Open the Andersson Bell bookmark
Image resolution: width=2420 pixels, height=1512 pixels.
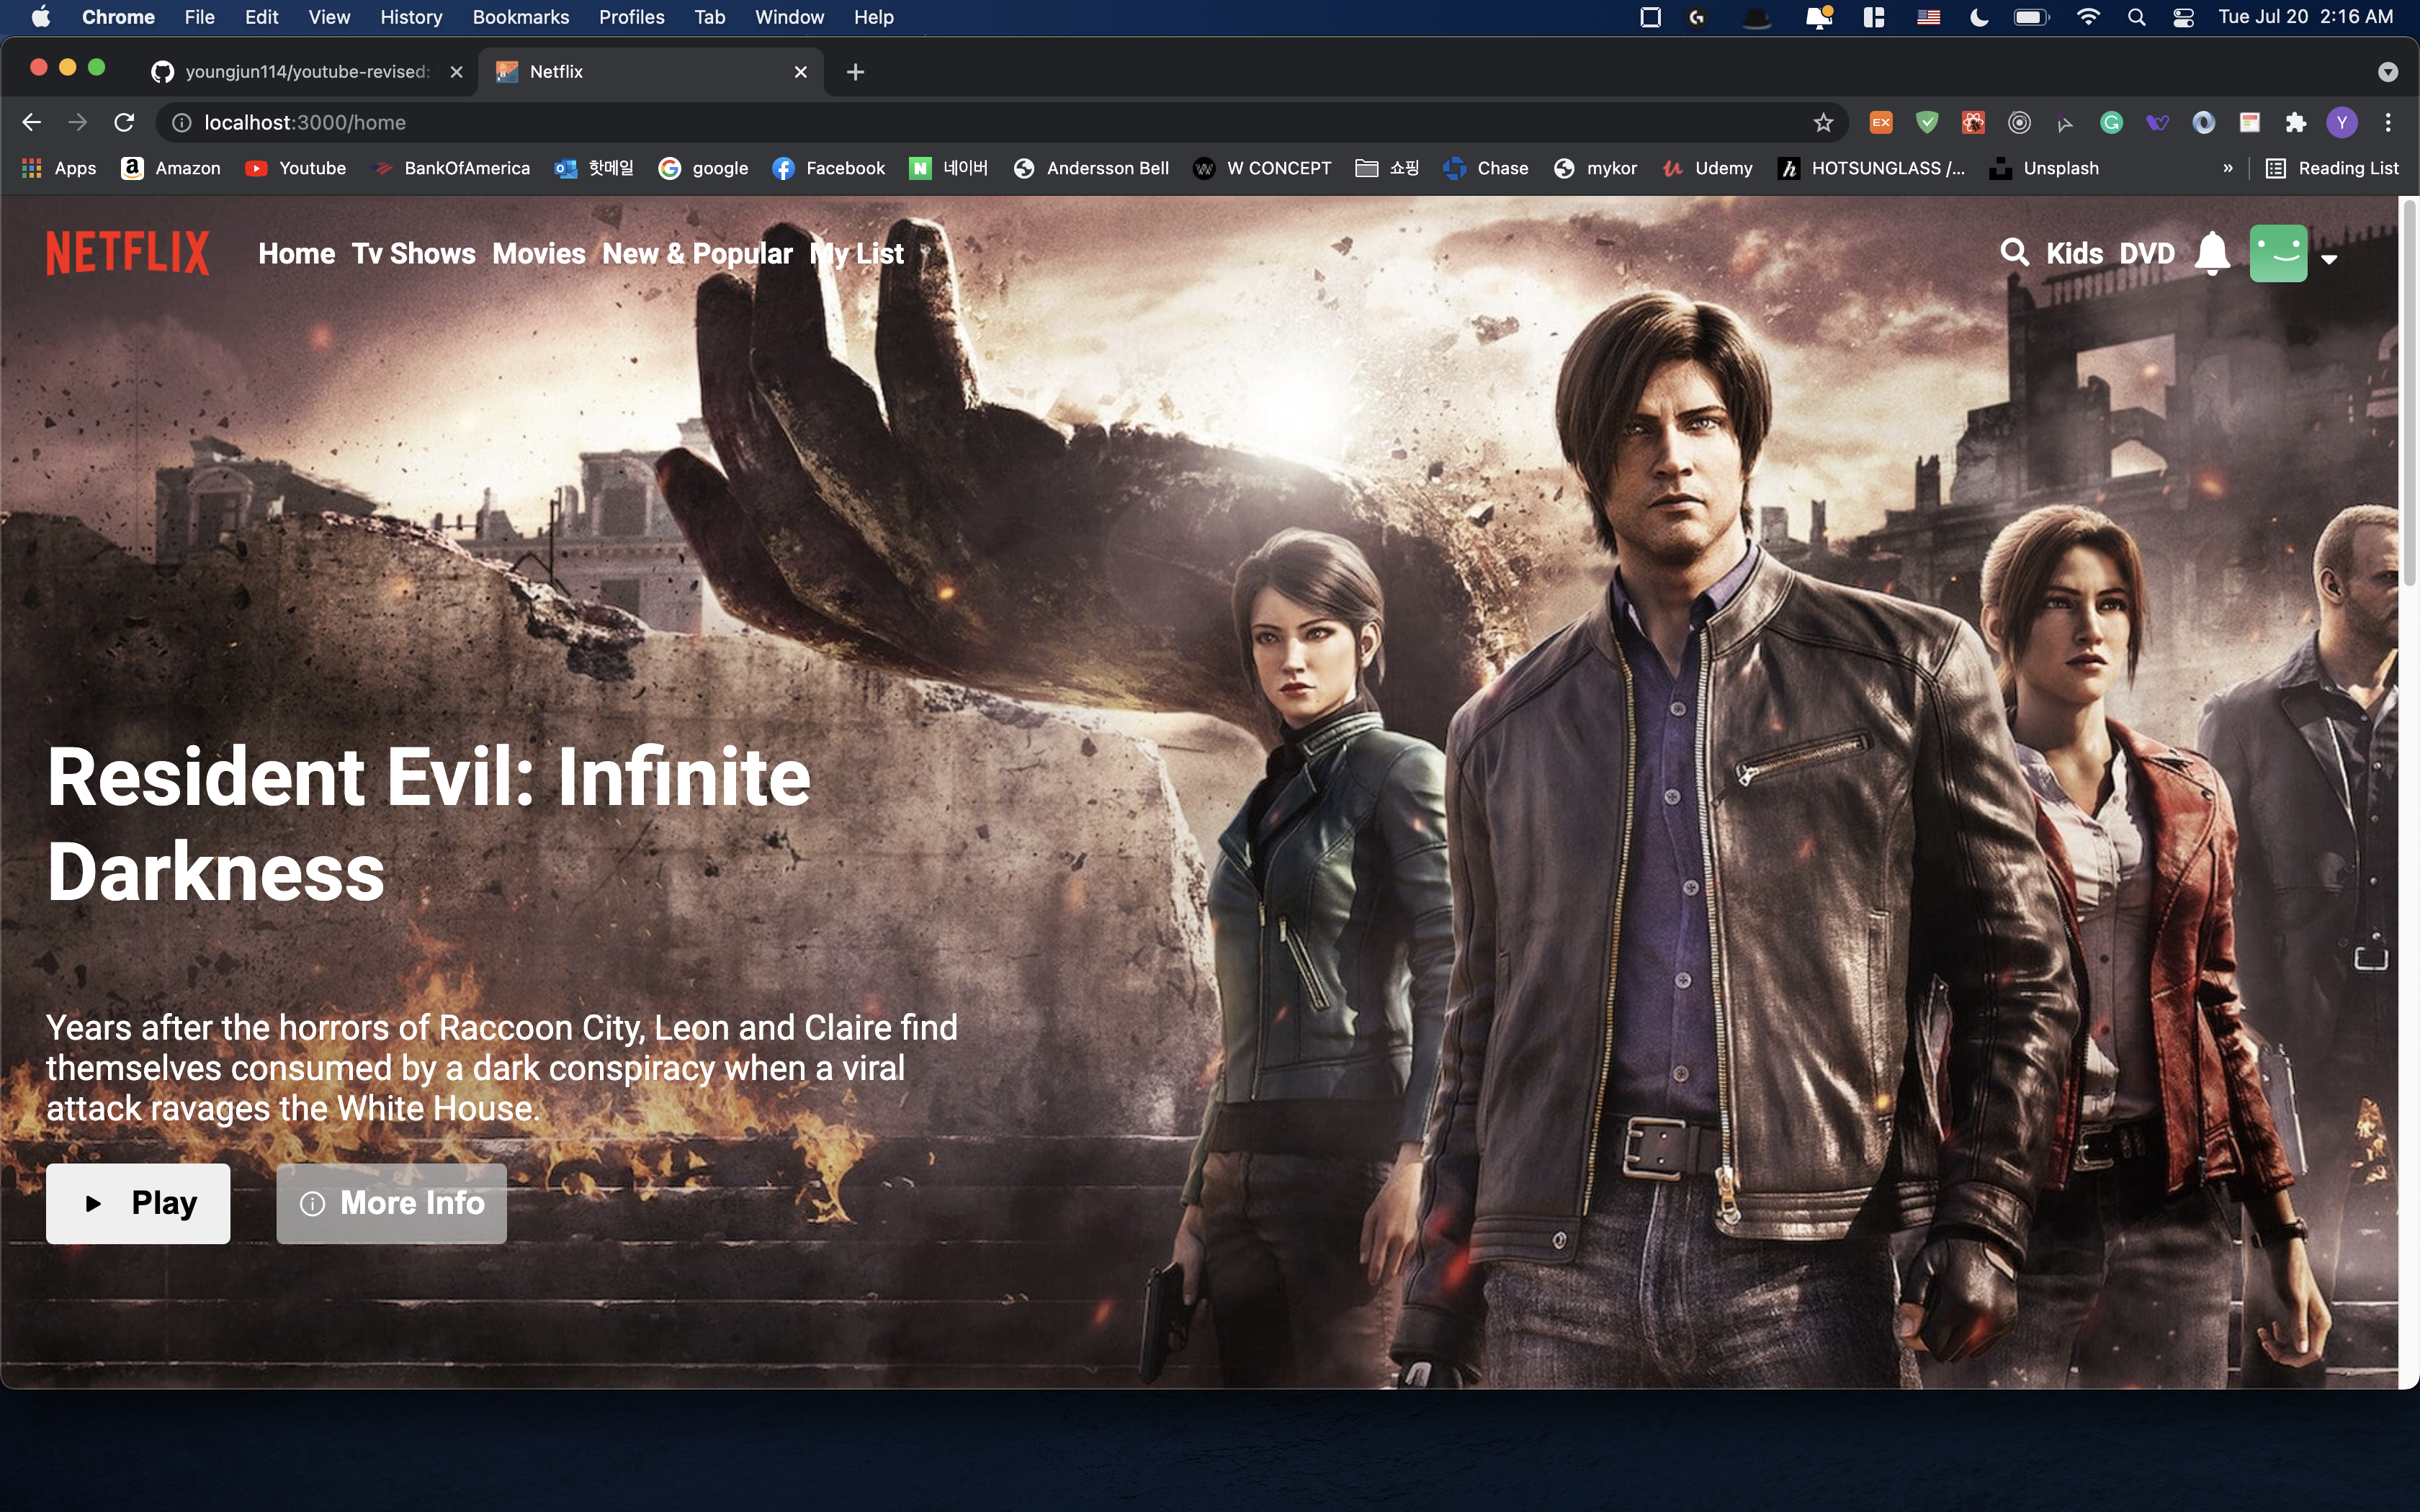1091,168
